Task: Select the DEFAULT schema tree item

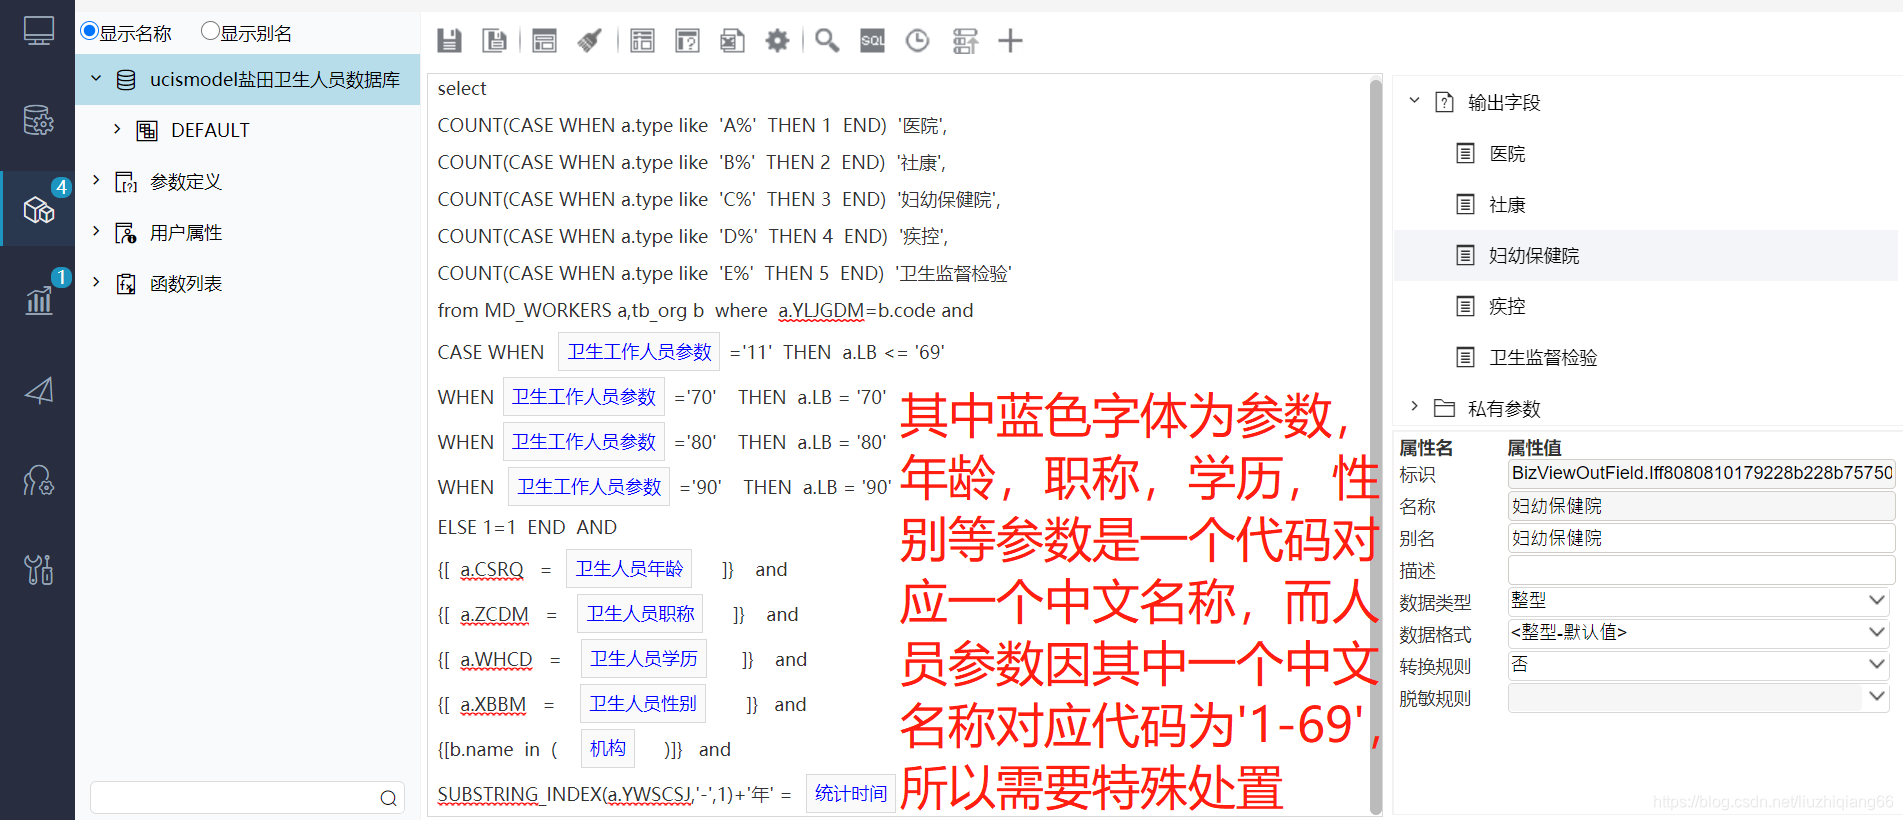Action: click(x=210, y=130)
